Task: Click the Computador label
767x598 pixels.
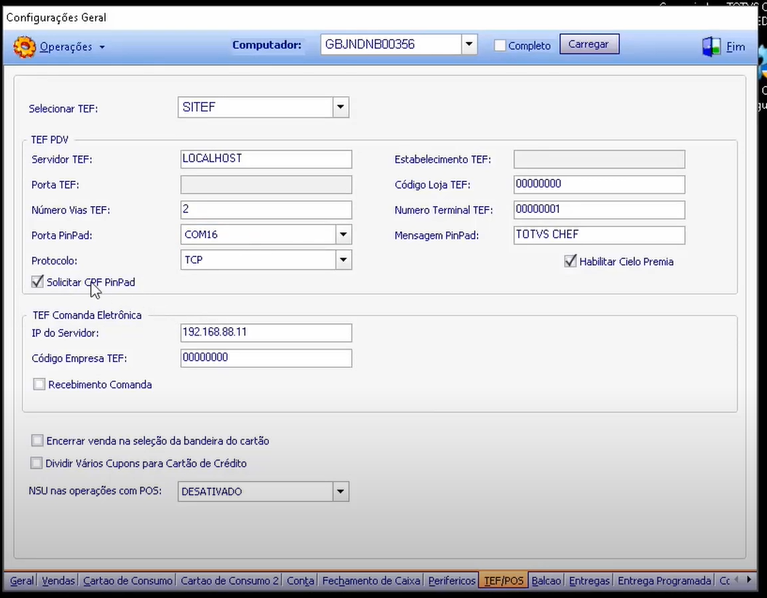Action: pyautogui.click(x=267, y=45)
